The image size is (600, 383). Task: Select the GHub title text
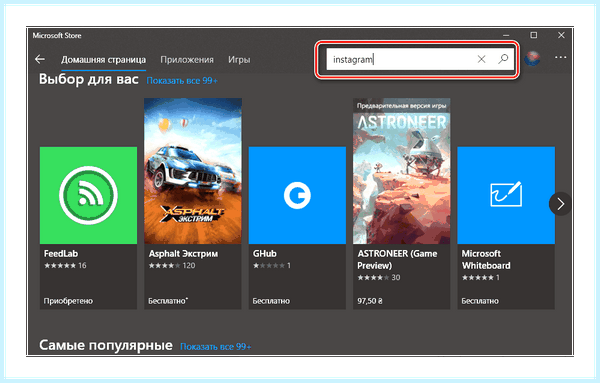[264, 254]
